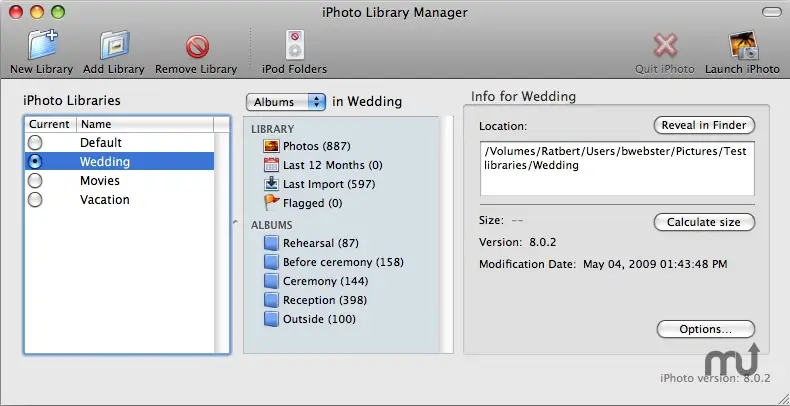Set Movies as the current library
This screenshot has height=406, width=790.
35,180
